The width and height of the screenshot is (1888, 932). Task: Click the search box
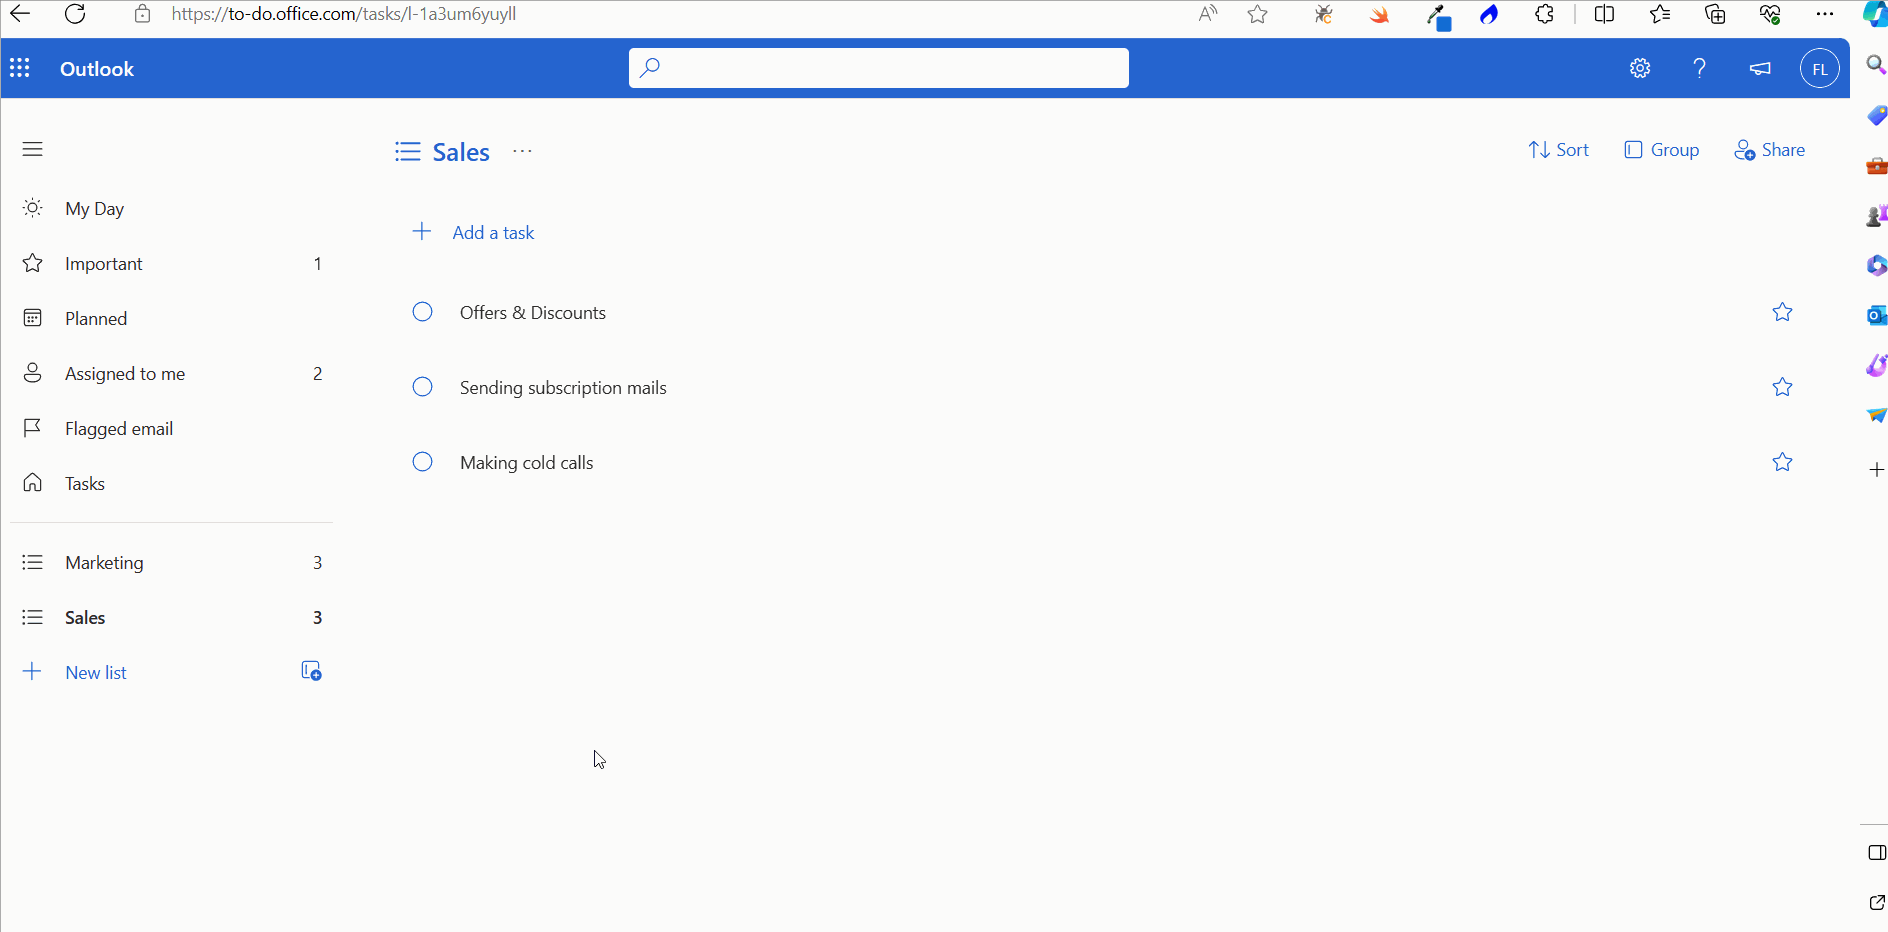878,67
